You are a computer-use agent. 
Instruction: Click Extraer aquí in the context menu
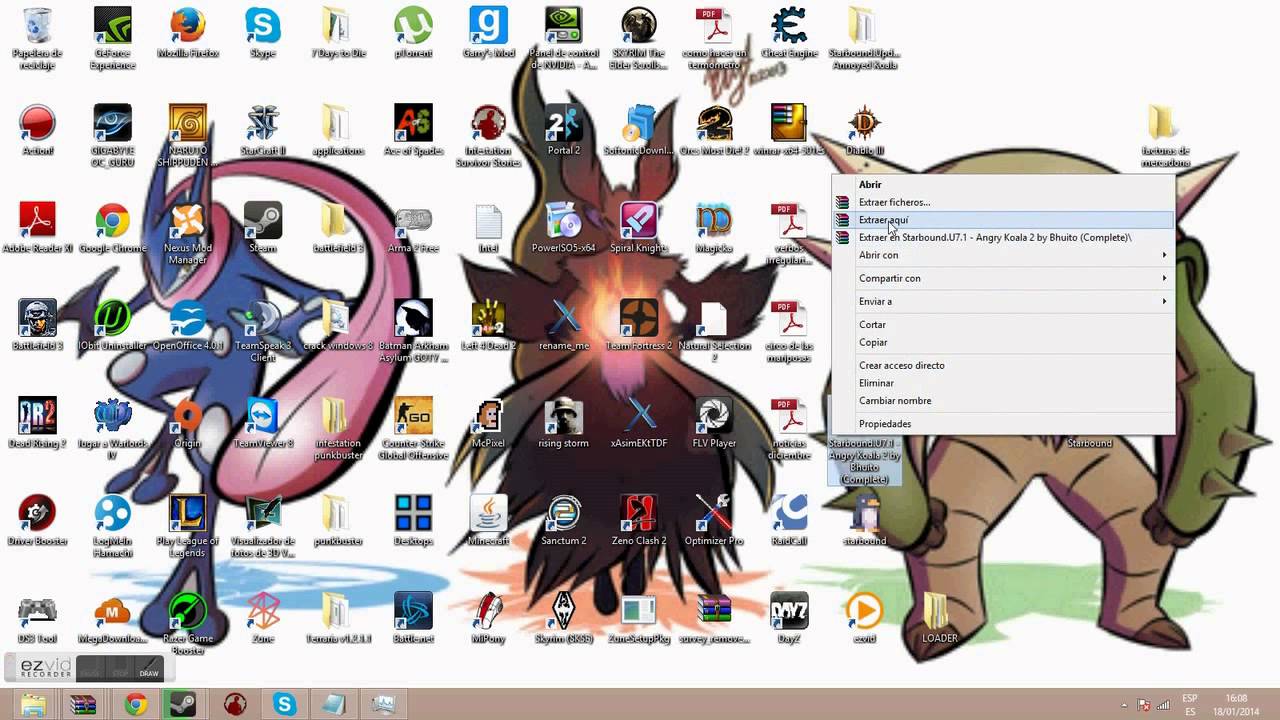[1003, 220]
